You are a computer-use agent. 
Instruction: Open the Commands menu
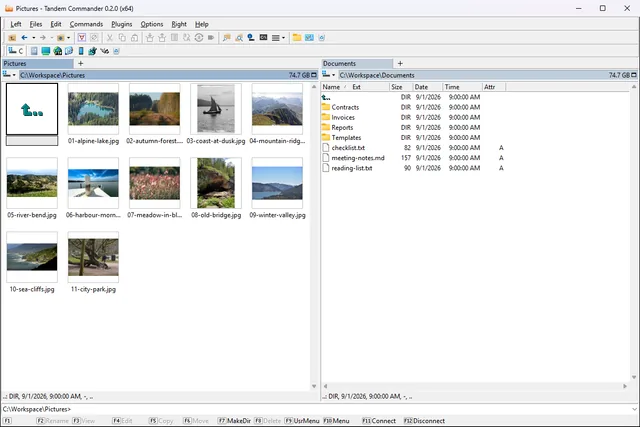86,24
